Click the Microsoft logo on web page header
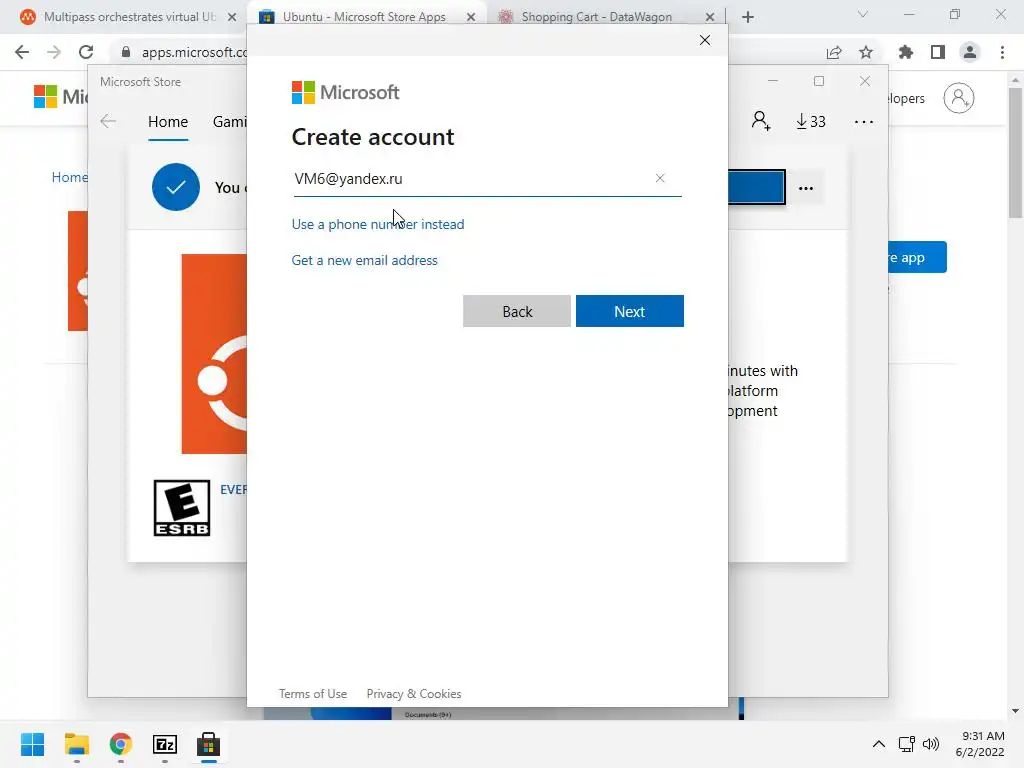The image size is (1024, 768). 60,97
